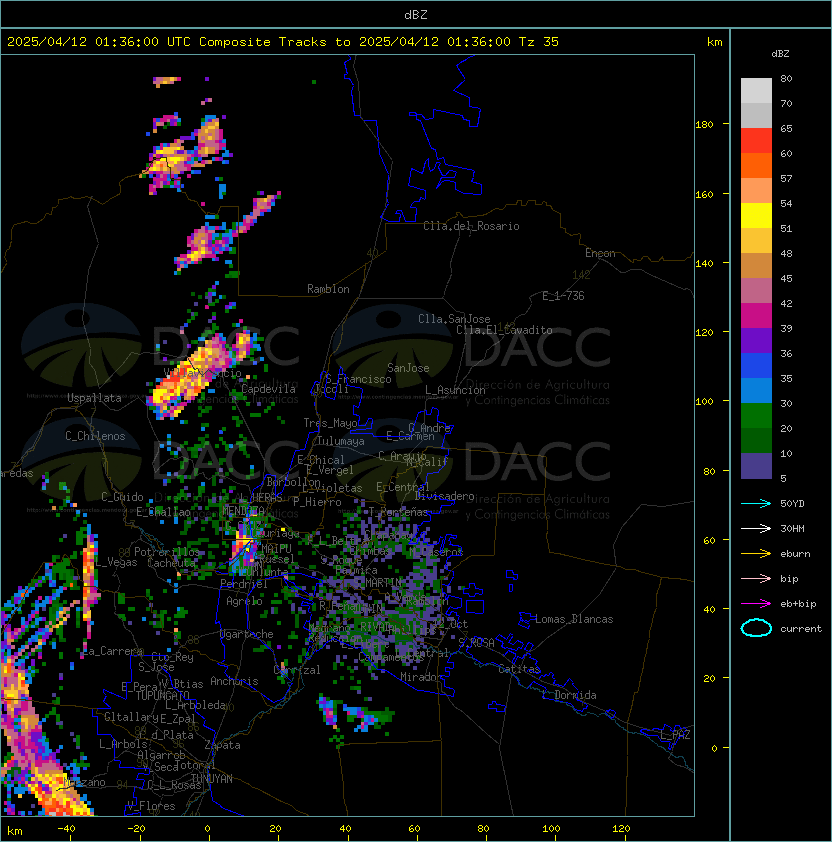Click the 140 tick on vertical km axis
This screenshot has height=842, width=832.
[704, 263]
